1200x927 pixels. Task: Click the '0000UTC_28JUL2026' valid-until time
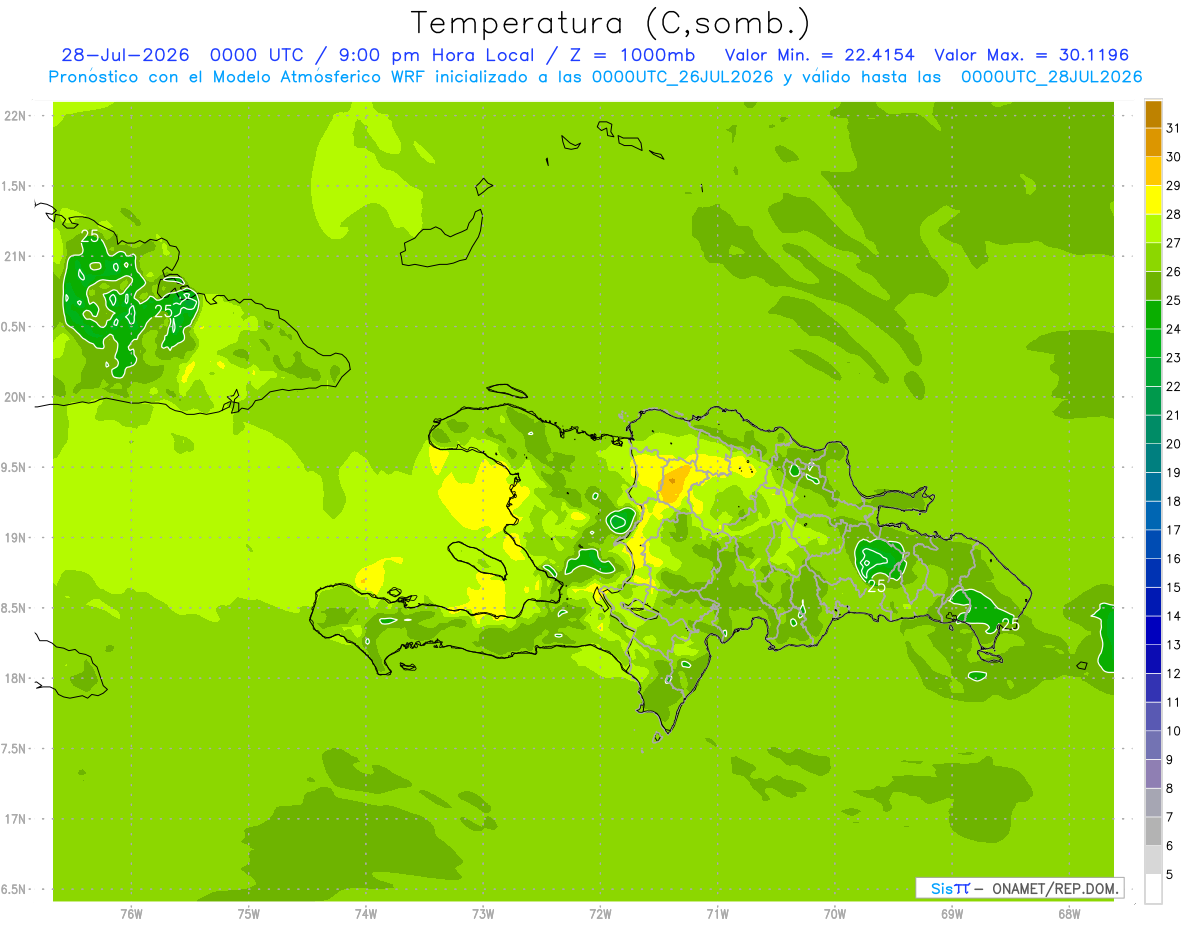tap(1051, 77)
